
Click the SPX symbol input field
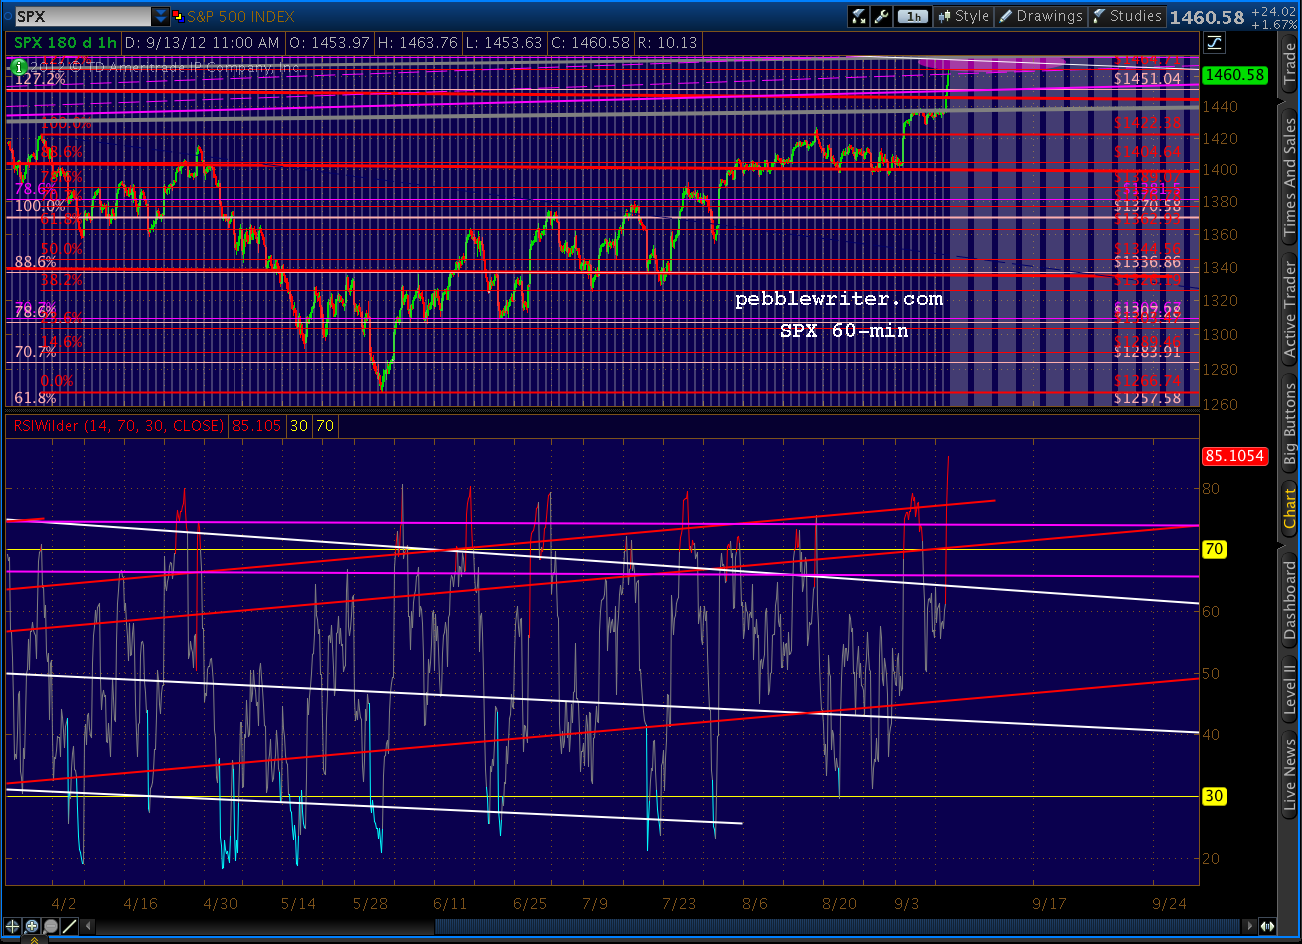(83, 16)
